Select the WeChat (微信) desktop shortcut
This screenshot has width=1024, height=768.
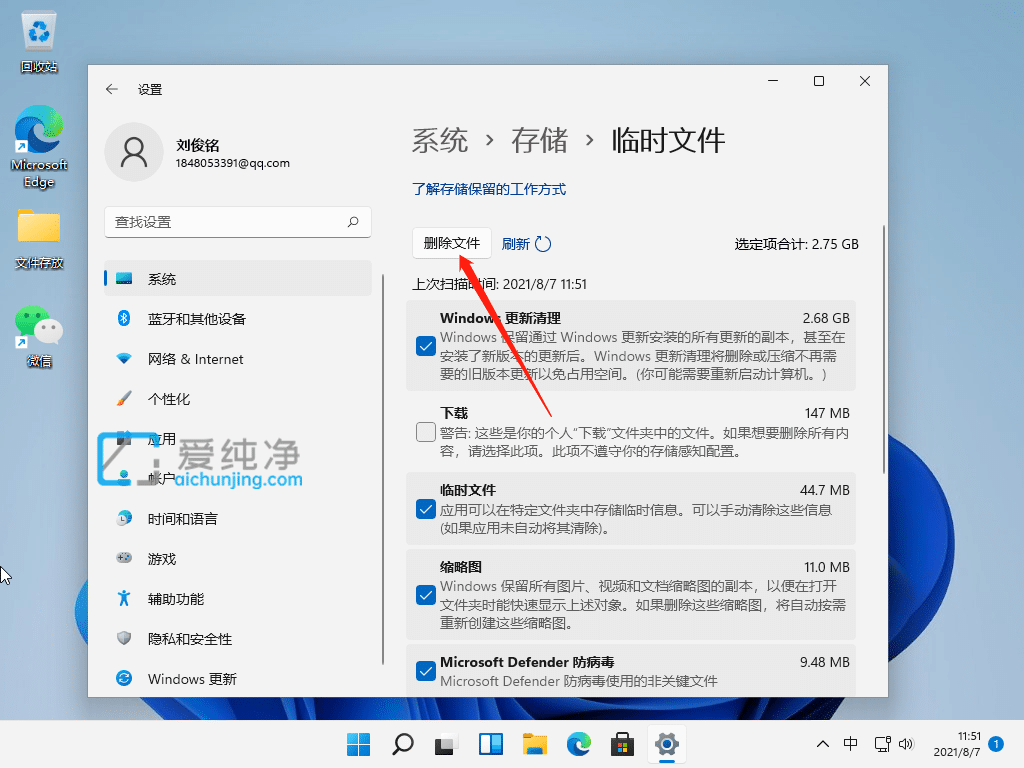point(39,336)
